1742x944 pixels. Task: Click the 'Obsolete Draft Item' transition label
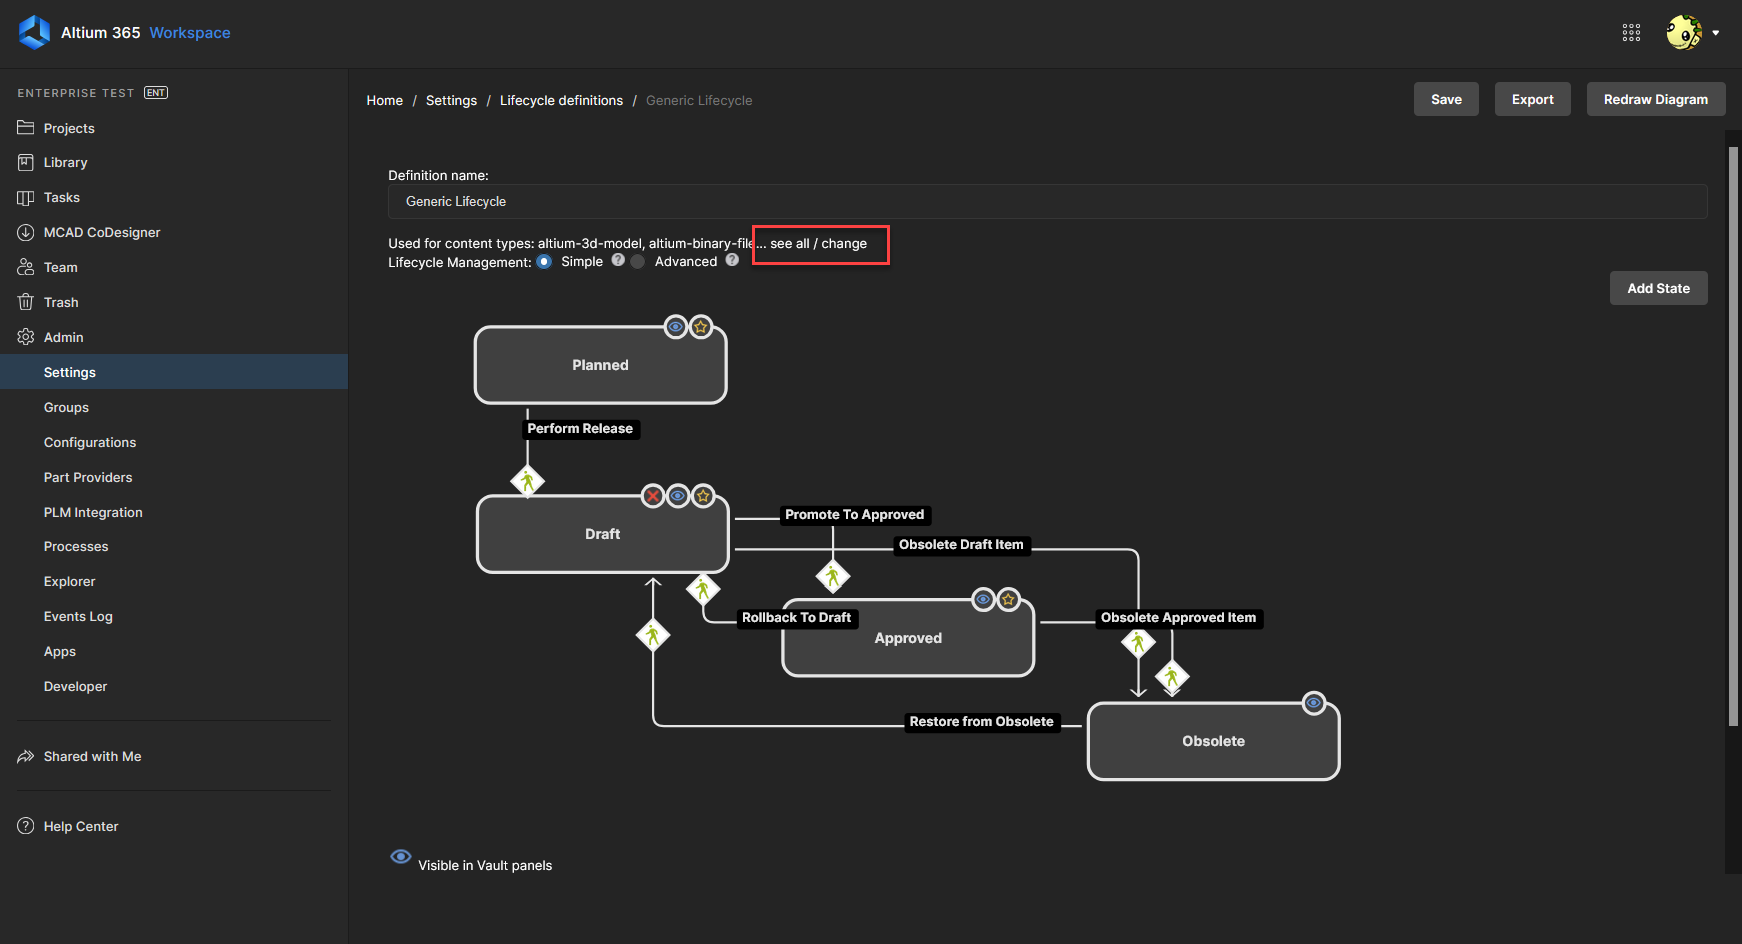click(961, 544)
